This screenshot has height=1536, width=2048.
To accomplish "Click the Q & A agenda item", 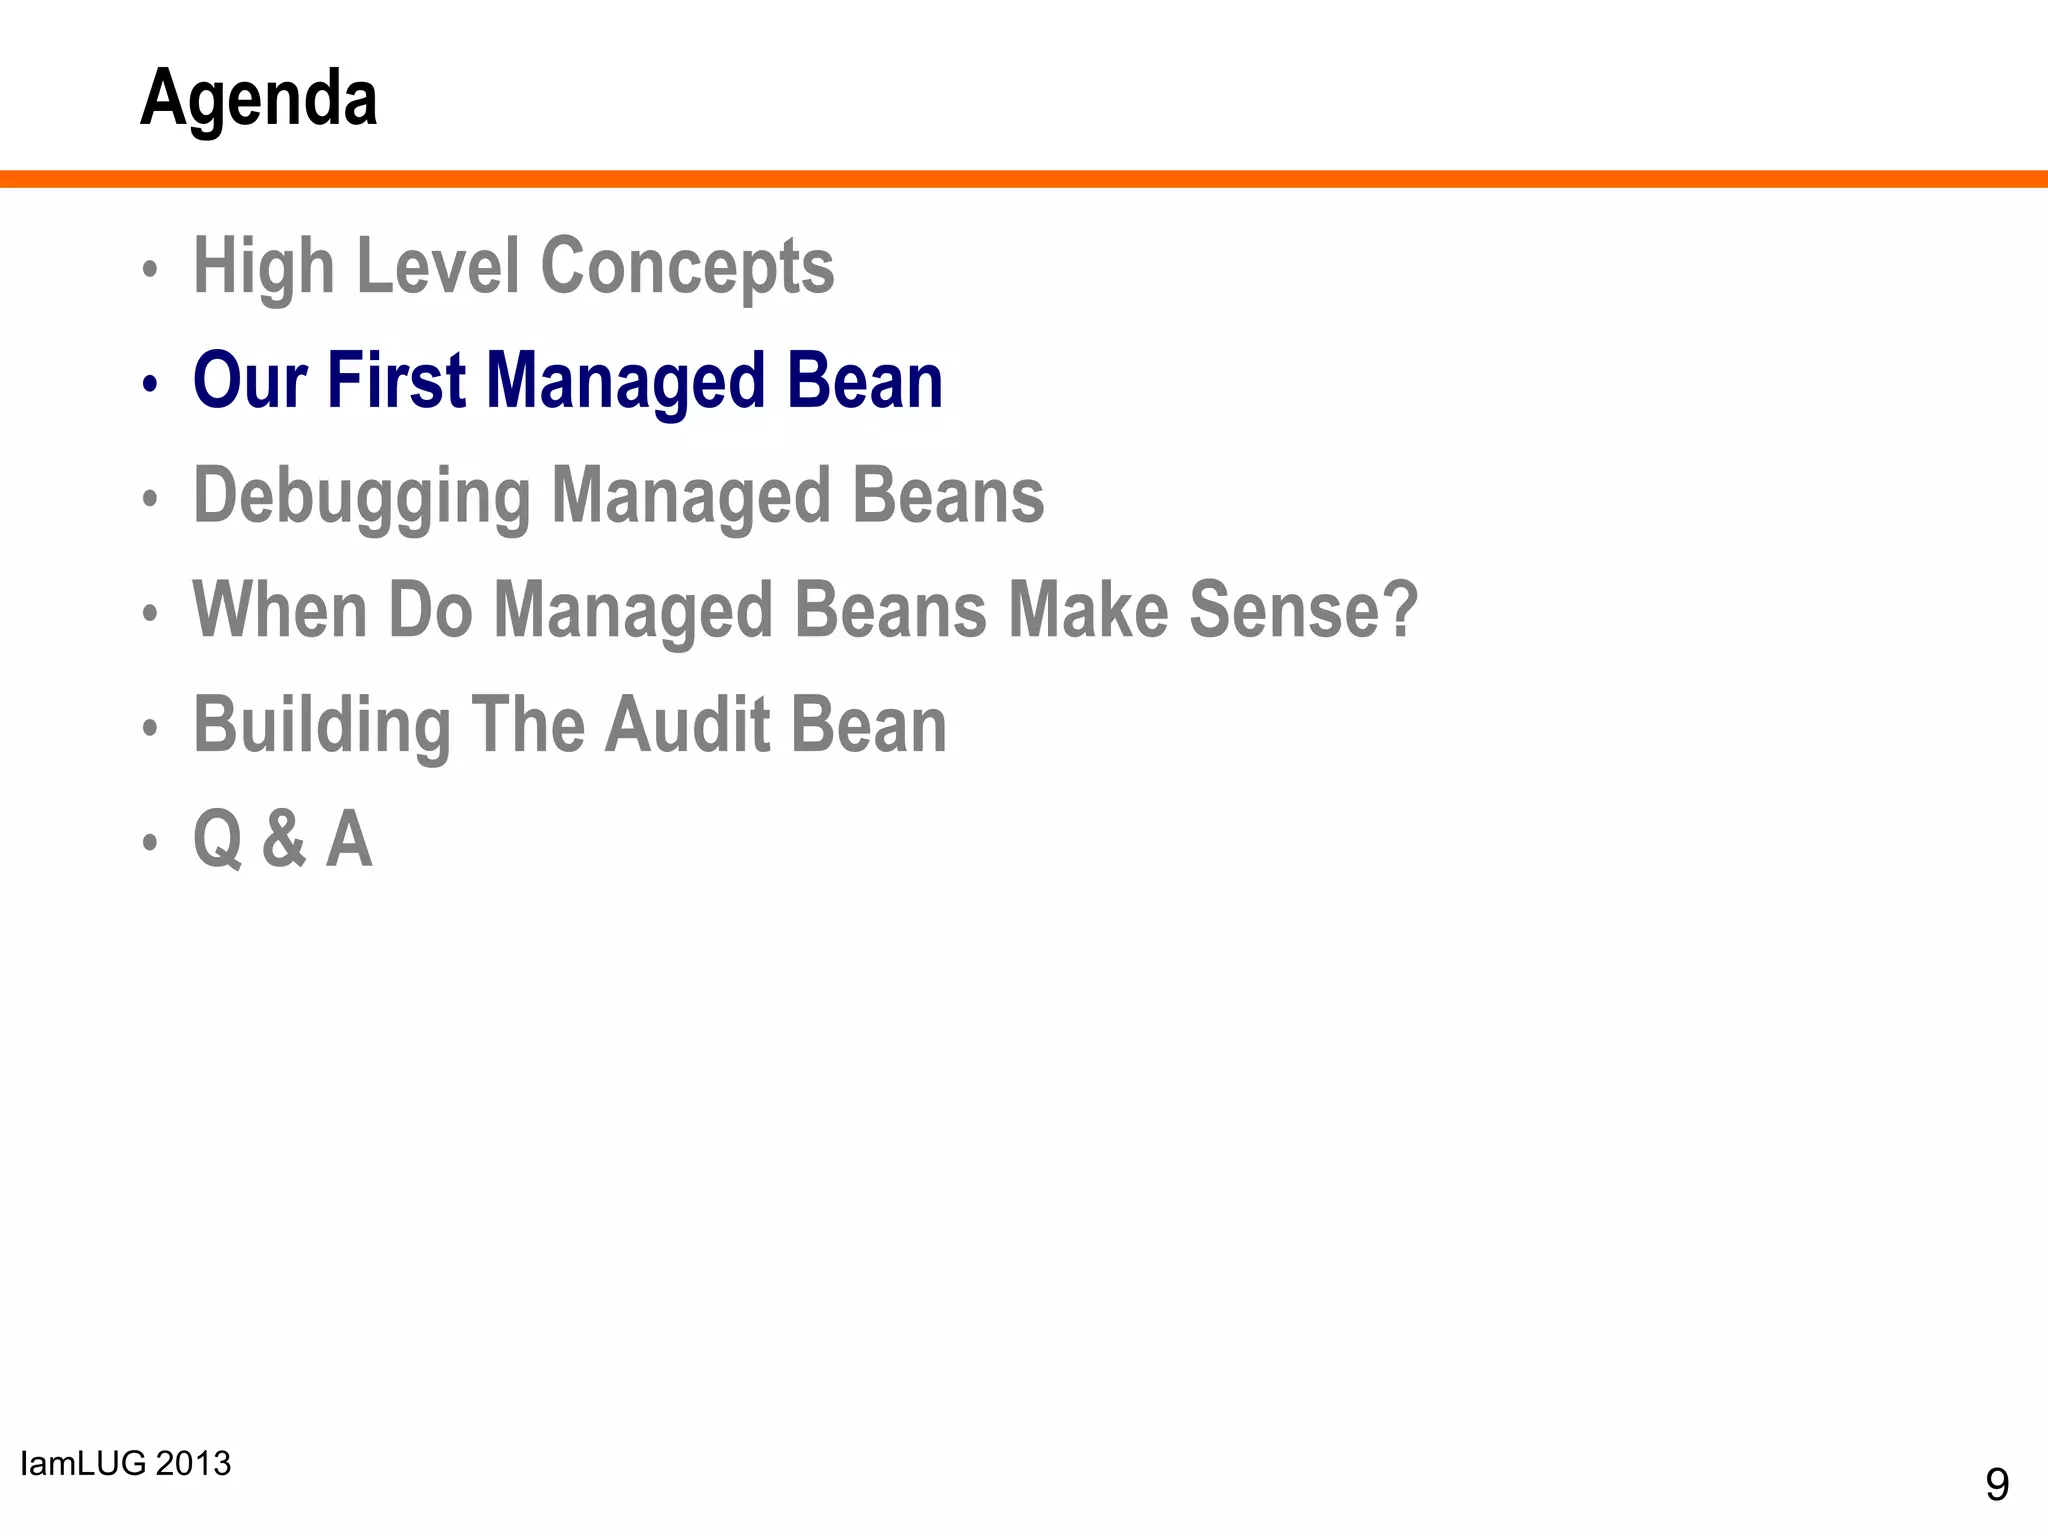I will tap(282, 840).
